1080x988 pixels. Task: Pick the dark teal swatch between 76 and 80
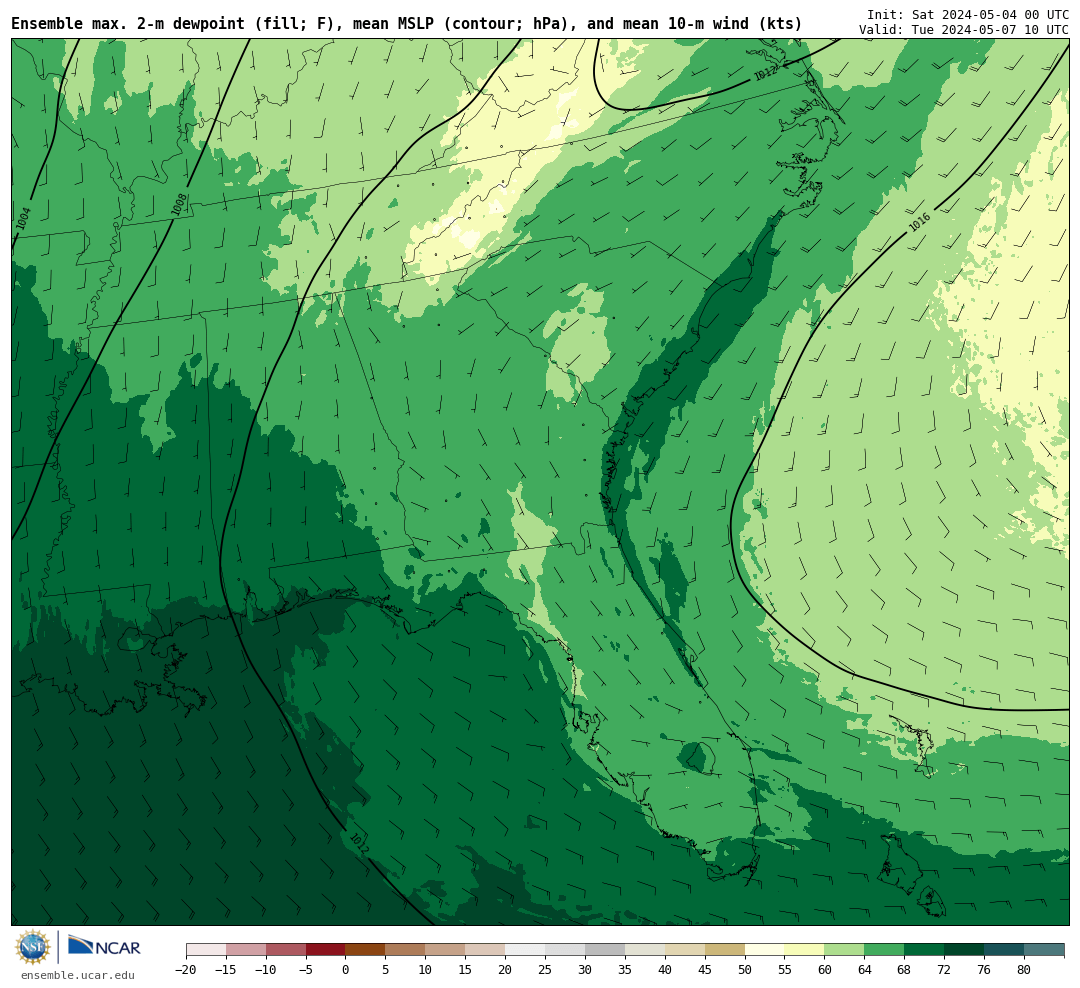coord(1005,950)
